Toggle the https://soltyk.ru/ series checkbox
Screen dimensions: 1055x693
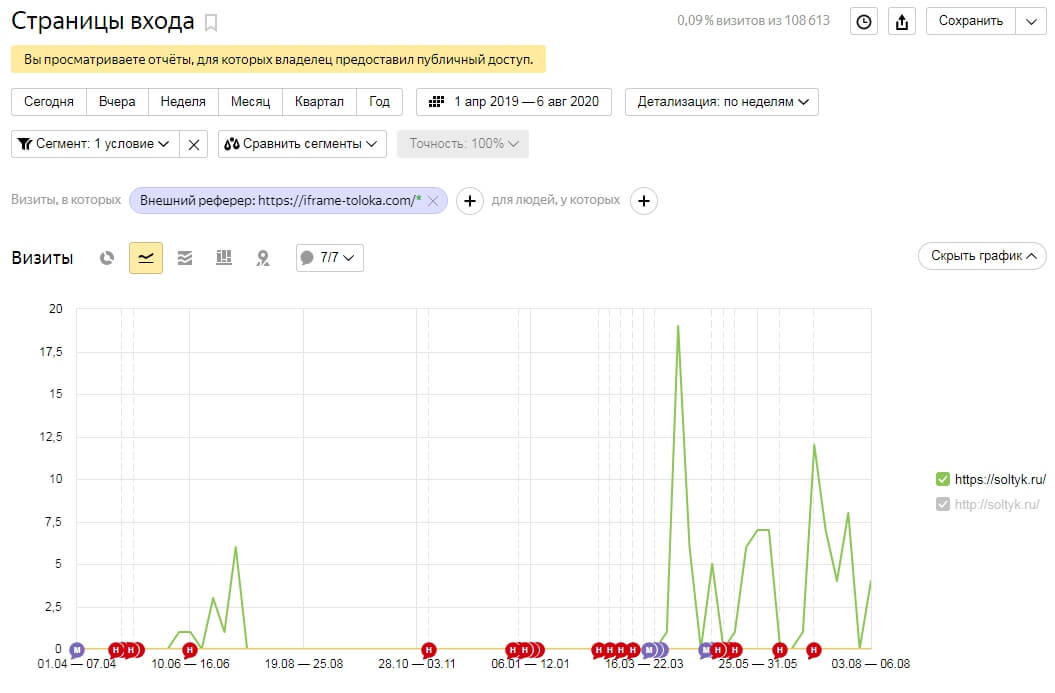click(943, 479)
